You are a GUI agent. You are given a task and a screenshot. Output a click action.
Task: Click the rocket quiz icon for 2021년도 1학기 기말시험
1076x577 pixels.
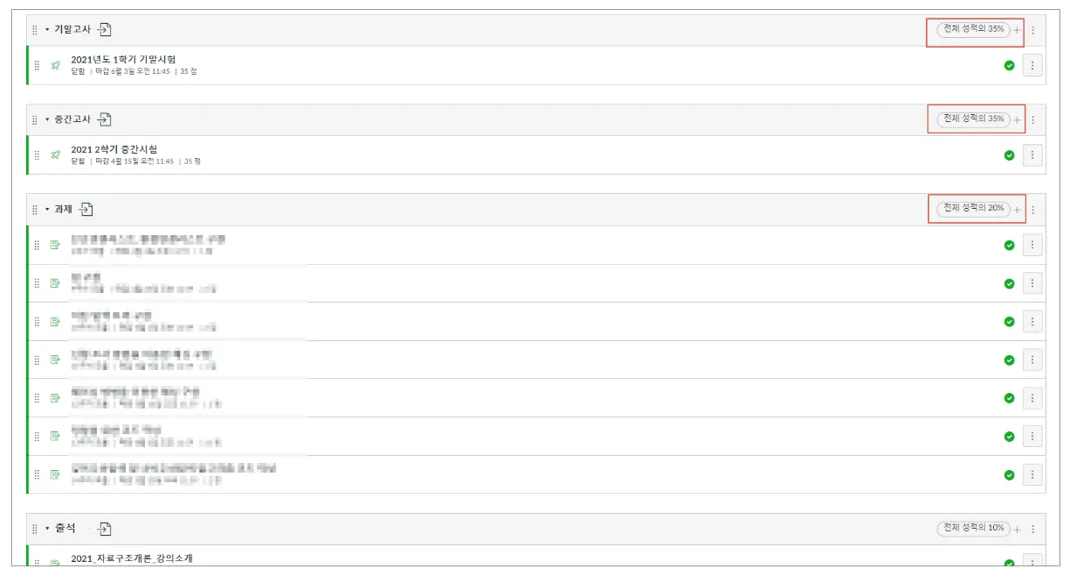pos(56,66)
